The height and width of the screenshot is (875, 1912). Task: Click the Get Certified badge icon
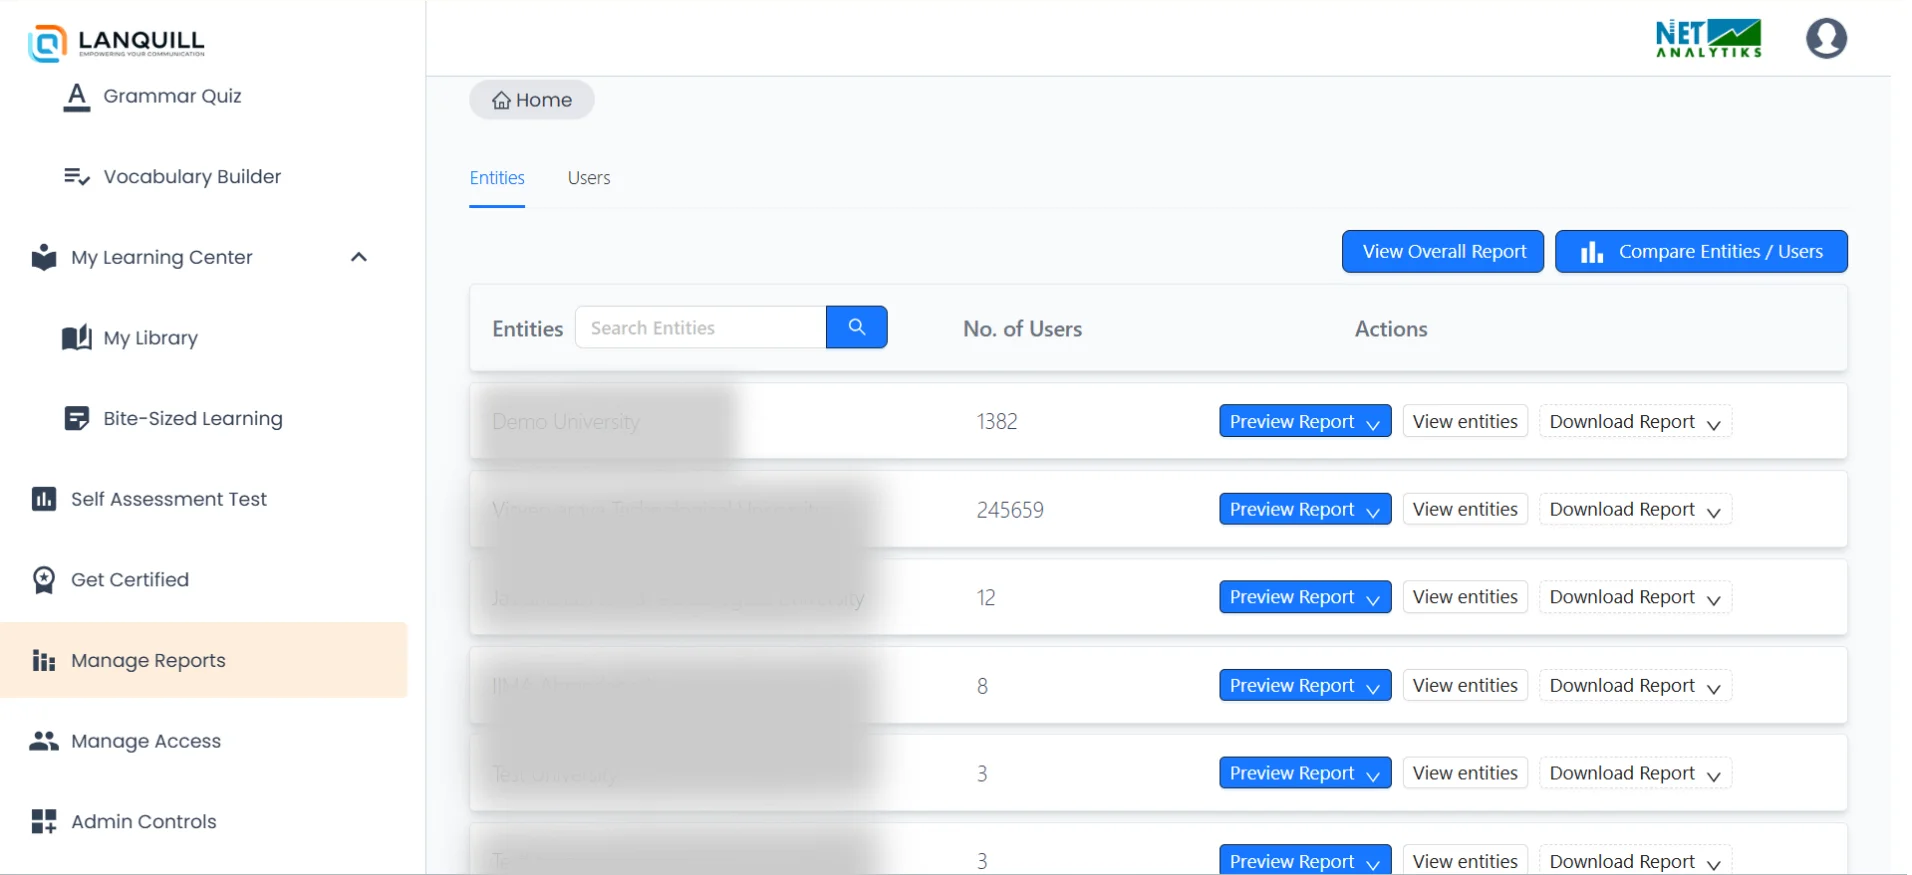(44, 580)
